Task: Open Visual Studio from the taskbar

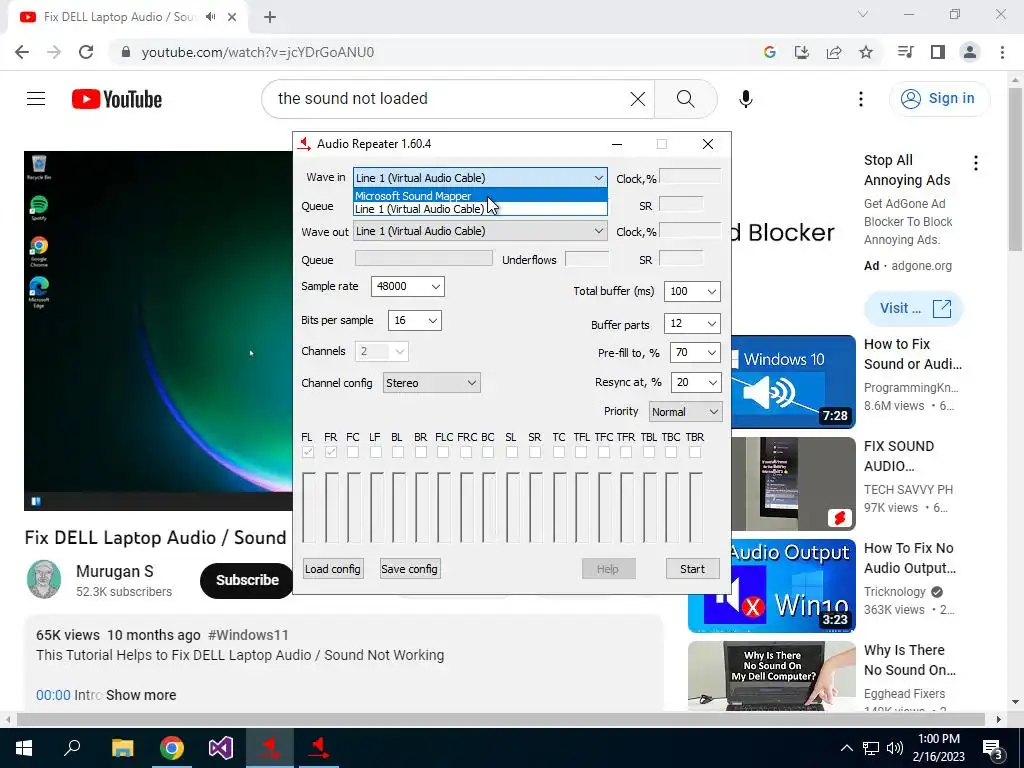Action: point(221,748)
